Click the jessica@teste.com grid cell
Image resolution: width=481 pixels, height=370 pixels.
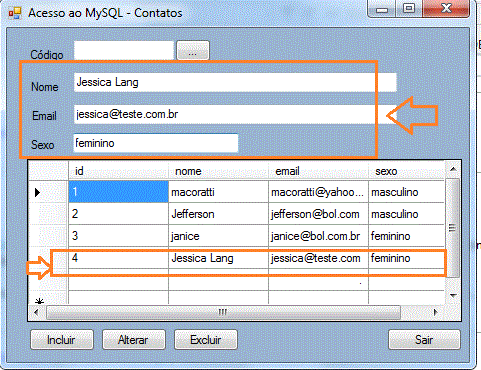coord(318,258)
